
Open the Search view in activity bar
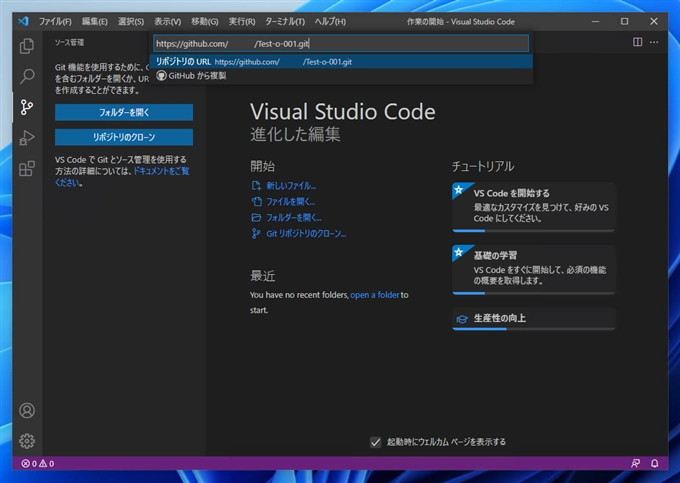pos(27,76)
